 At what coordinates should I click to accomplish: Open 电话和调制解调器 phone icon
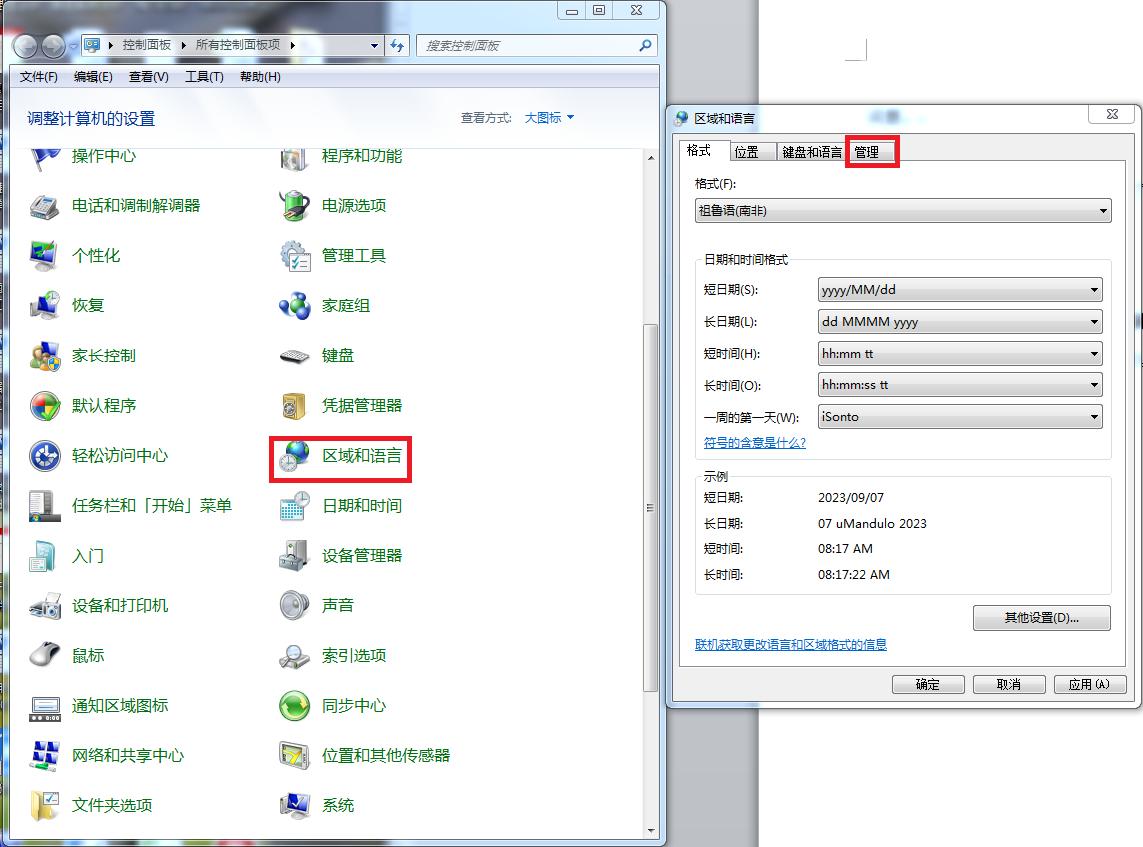point(45,206)
